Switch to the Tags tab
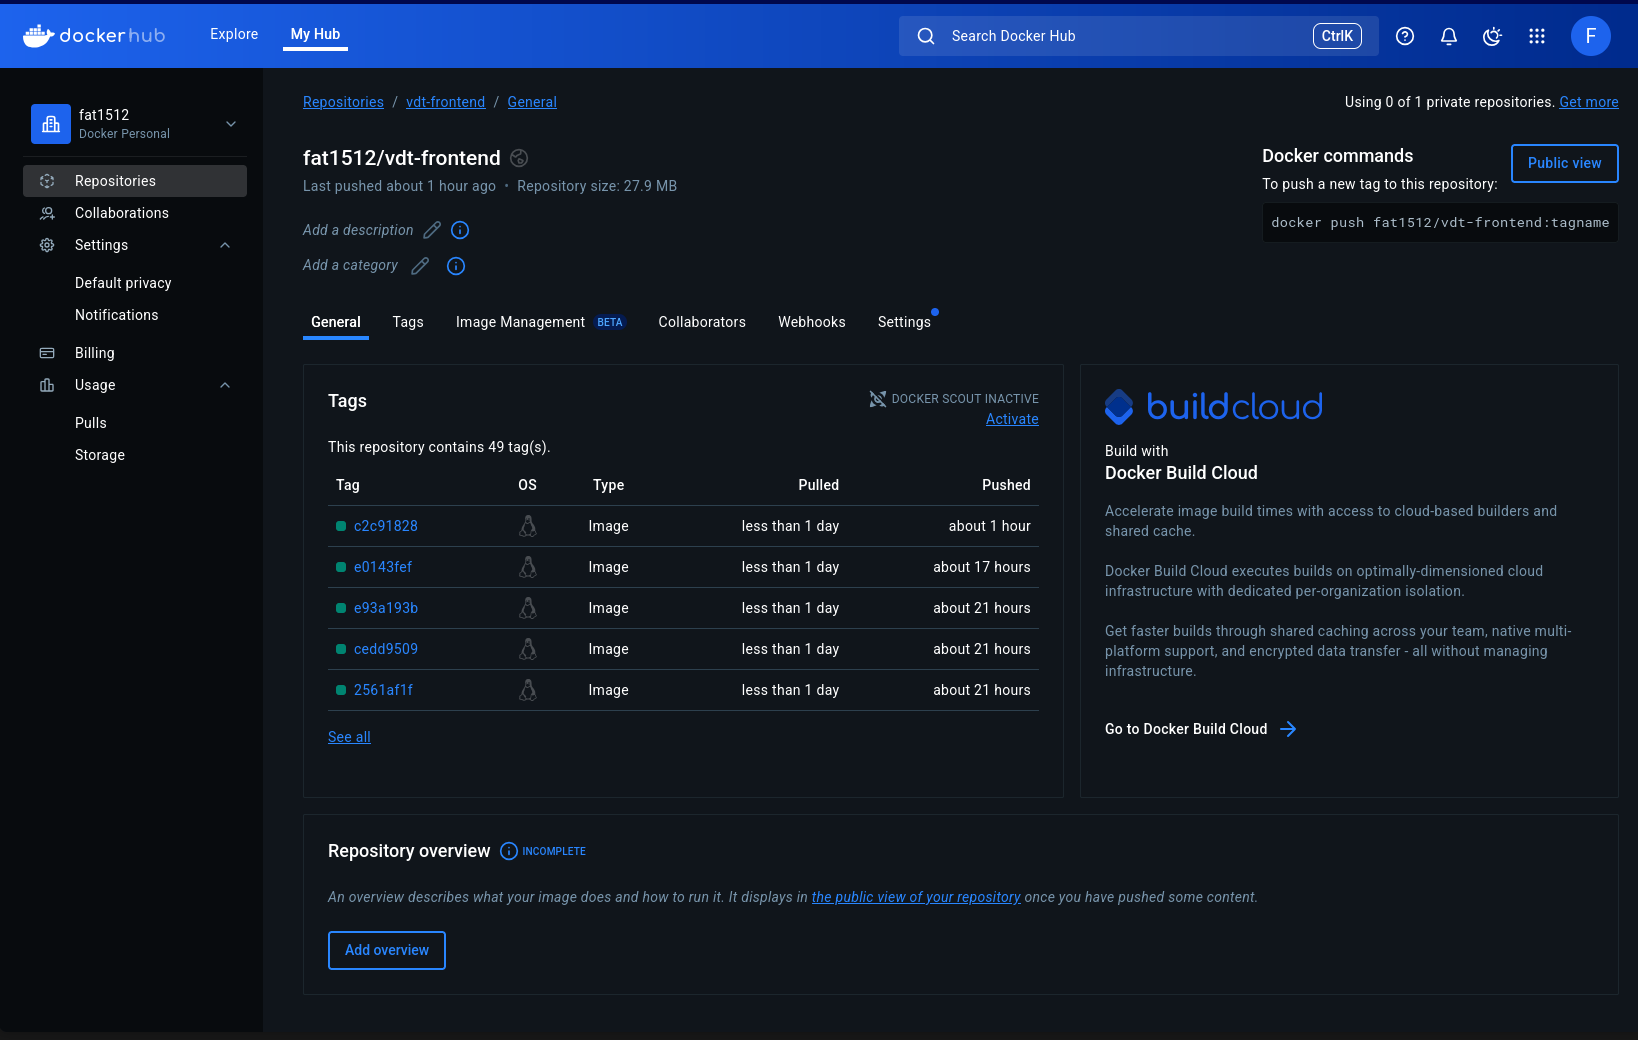The width and height of the screenshot is (1638, 1040). [408, 322]
